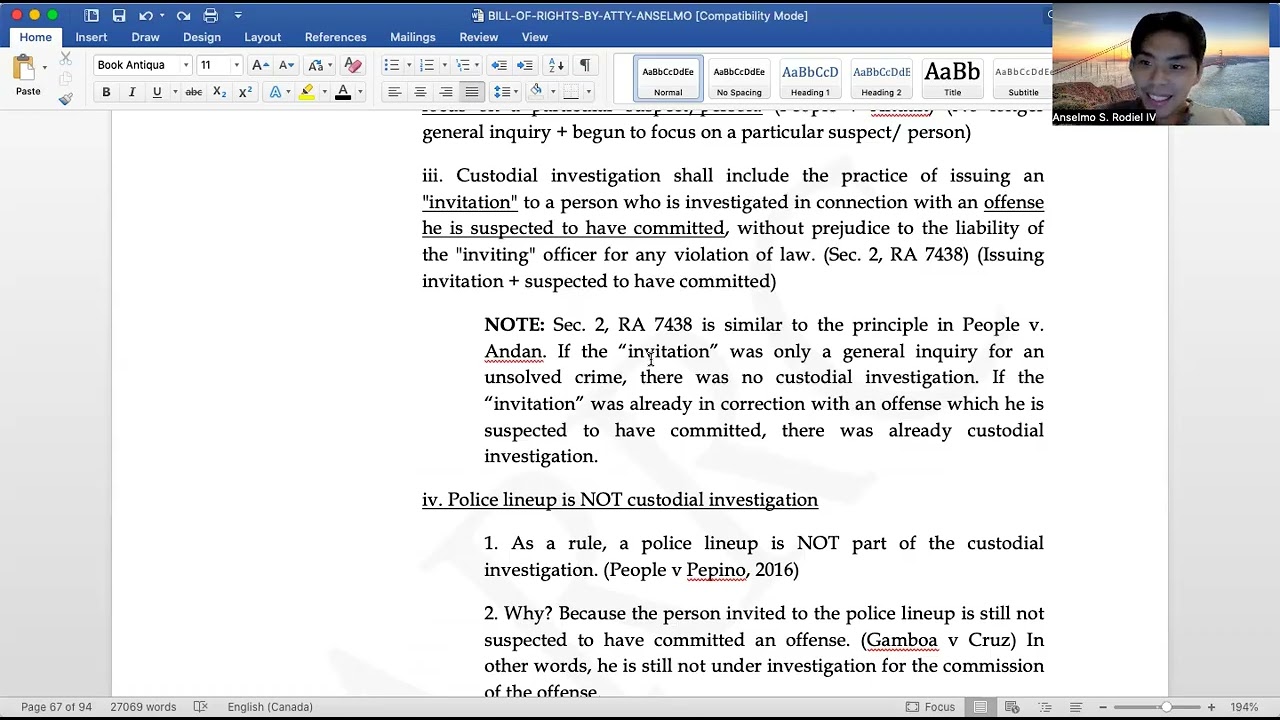This screenshot has width=1280, height=720.
Task: Click the zoom in plus button
Action: [1211, 707]
